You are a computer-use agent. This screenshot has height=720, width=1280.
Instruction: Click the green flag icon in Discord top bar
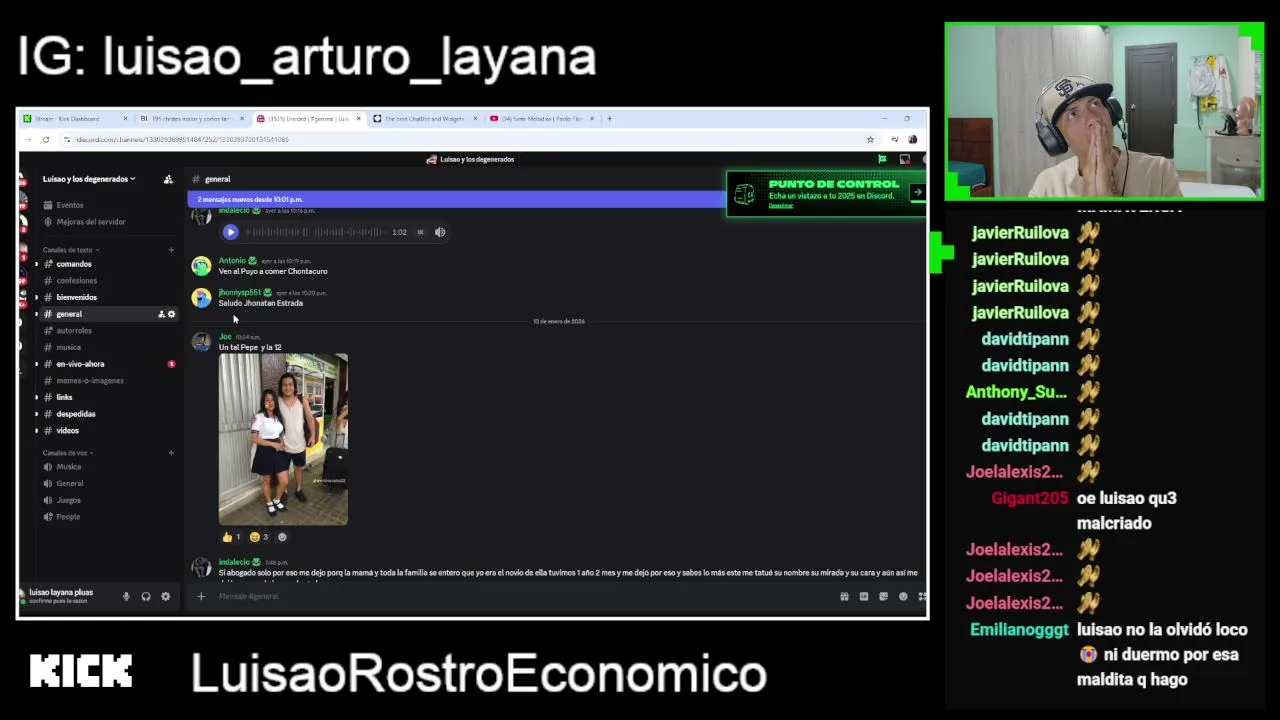(x=882, y=159)
